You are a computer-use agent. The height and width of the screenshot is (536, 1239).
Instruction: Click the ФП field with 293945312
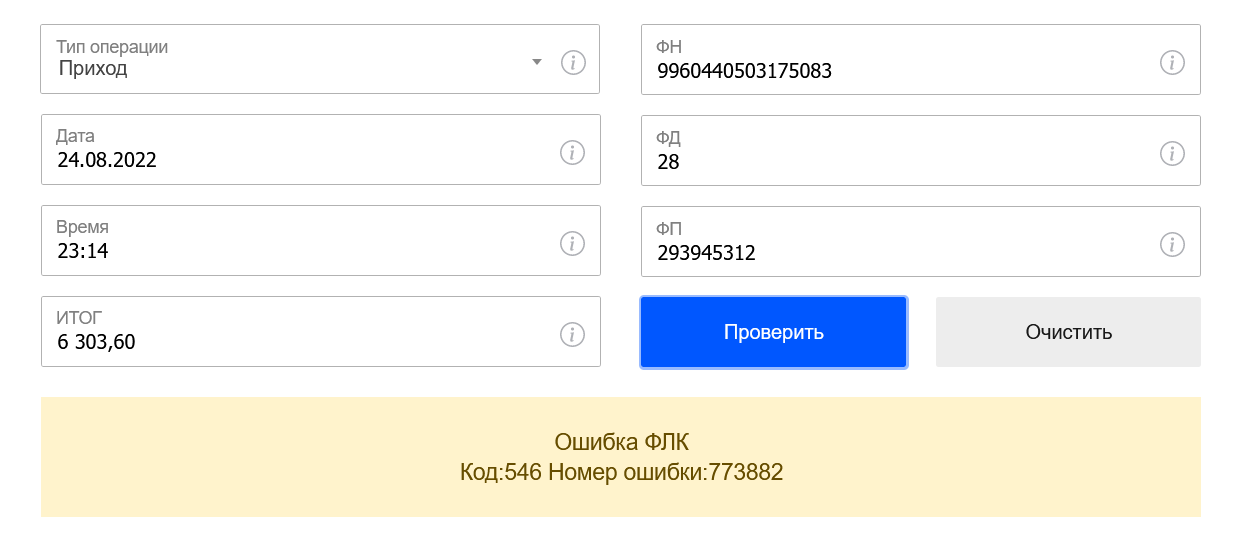[x=921, y=241]
